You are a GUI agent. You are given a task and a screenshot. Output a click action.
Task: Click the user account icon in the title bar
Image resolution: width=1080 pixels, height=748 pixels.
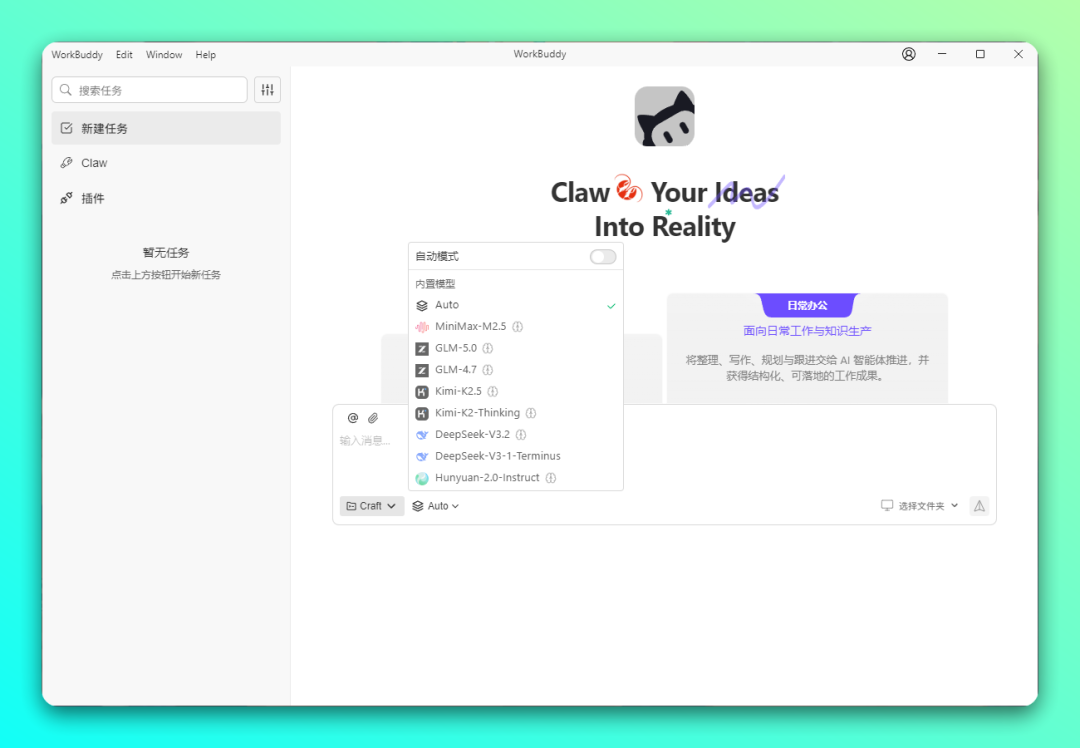[908, 54]
